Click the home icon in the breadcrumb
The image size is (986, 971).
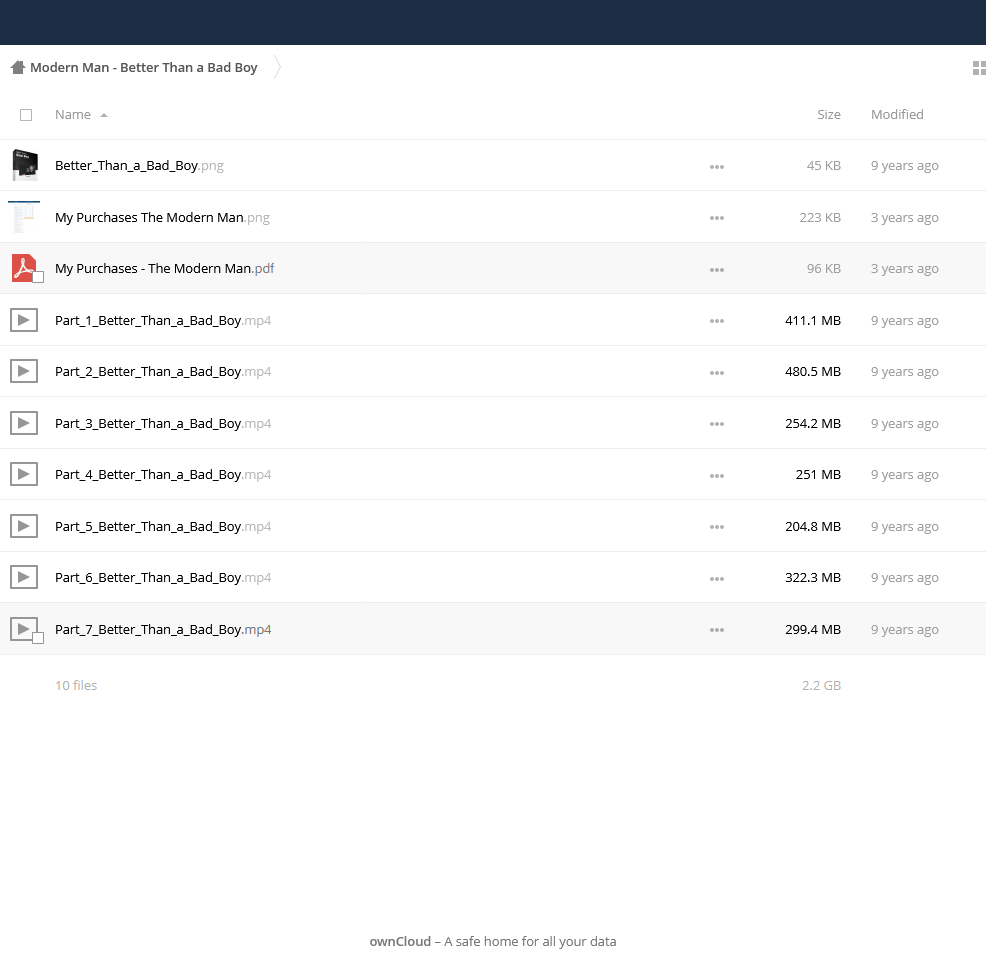point(18,67)
